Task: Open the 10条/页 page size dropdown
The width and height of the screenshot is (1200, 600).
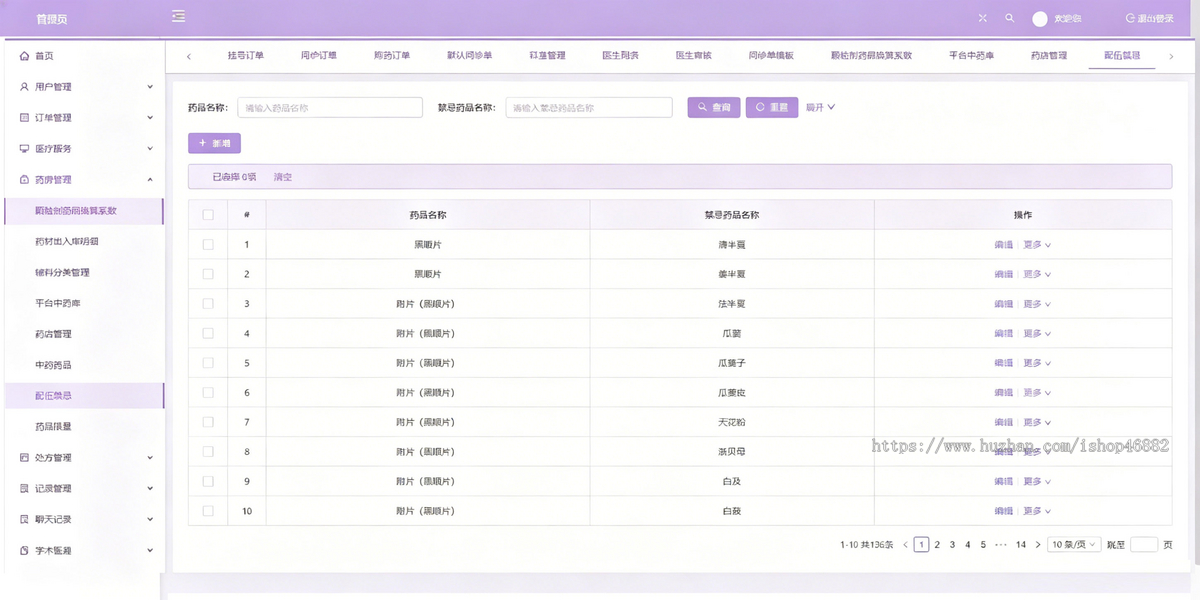Action: pos(1074,545)
